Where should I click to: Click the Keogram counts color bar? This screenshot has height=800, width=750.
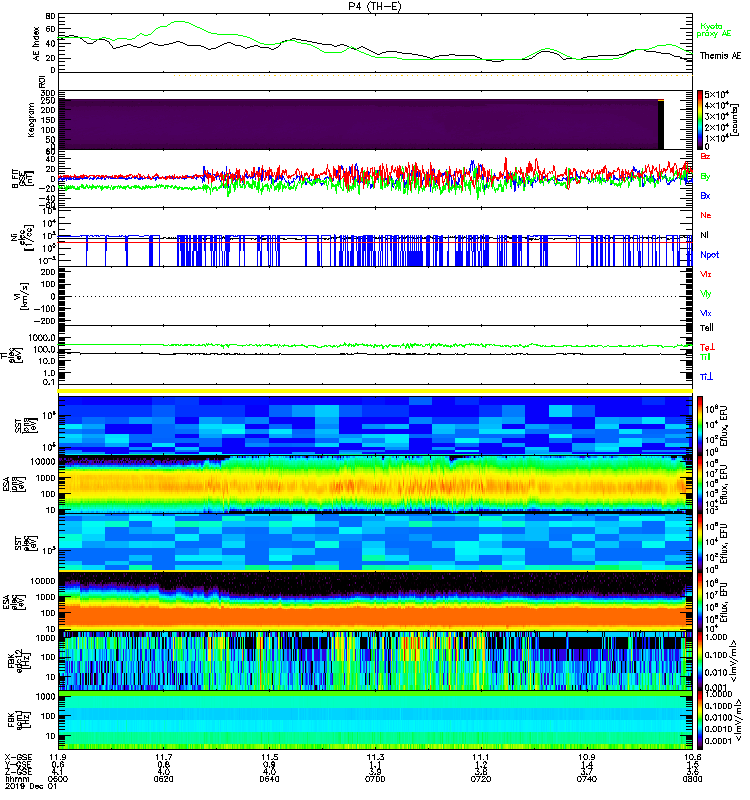[x=701, y=120]
